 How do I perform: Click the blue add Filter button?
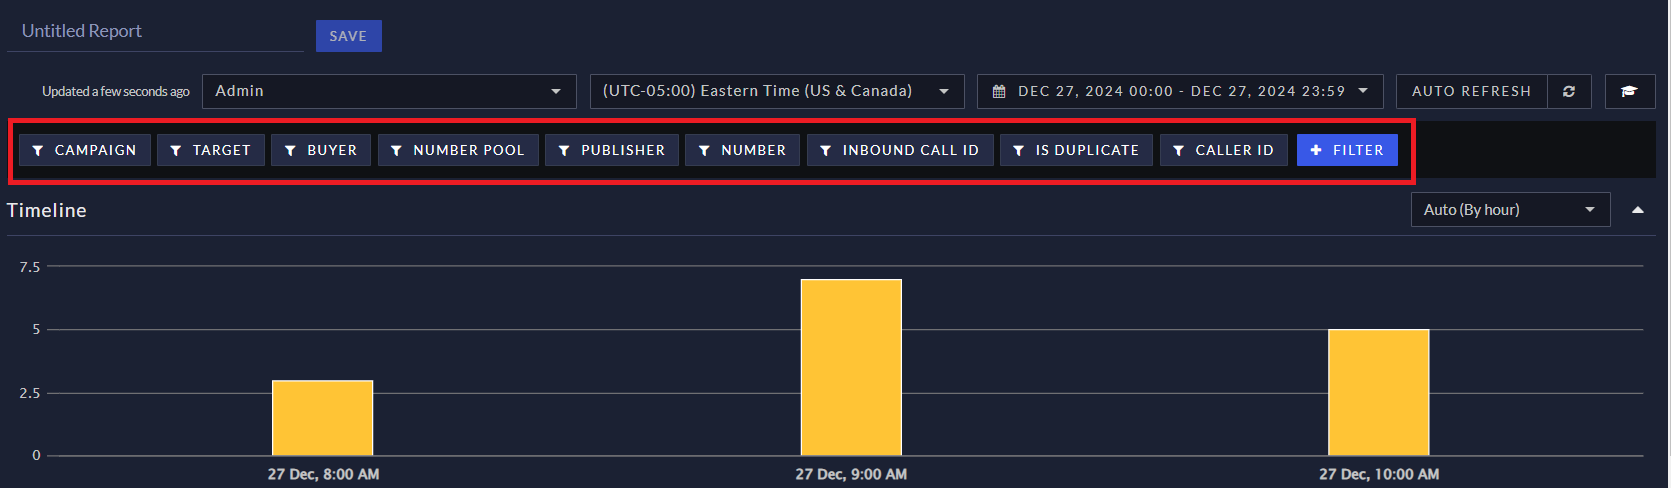point(1347,150)
